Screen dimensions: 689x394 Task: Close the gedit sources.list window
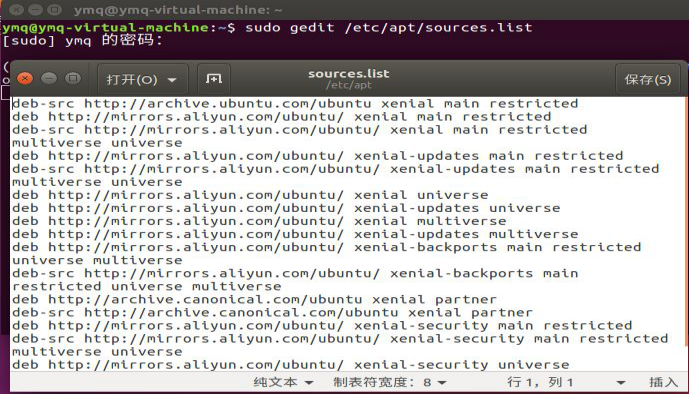25,79
